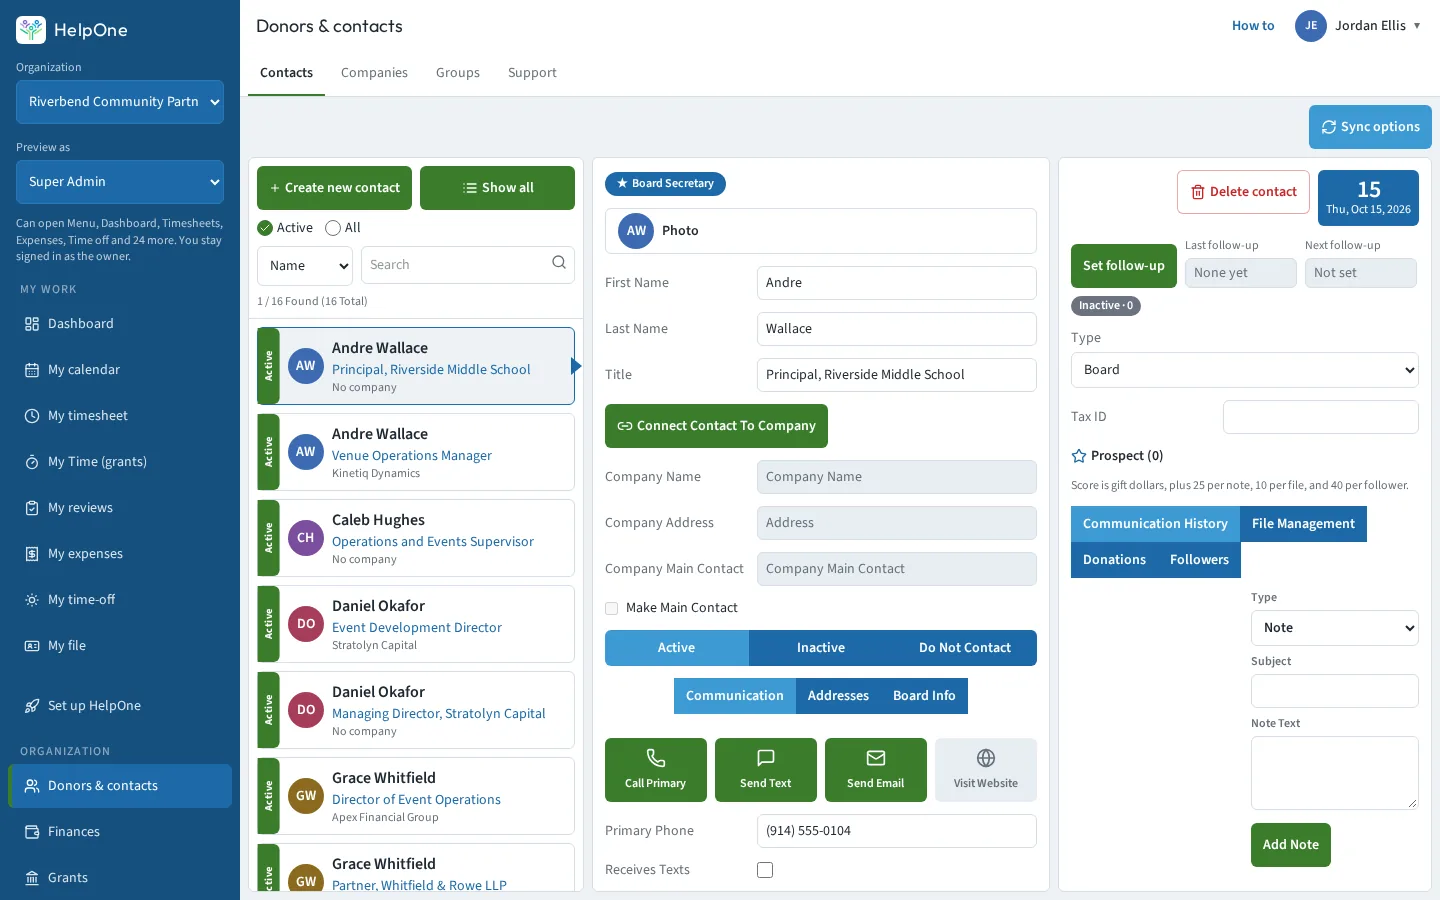Check the Make Main Contact checkbox
Viewport: 1440px width, 900px height.
(612, 608)
